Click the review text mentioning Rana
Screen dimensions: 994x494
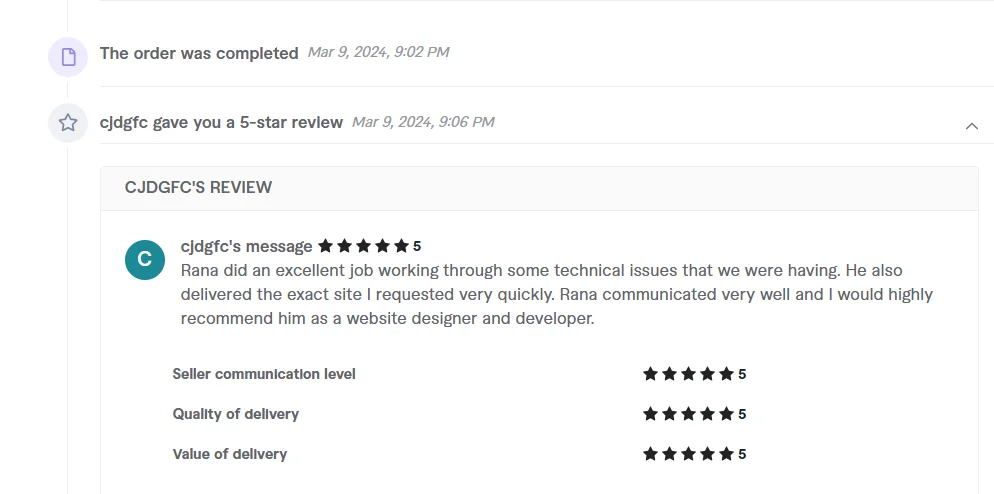click(x=557, y=295)
